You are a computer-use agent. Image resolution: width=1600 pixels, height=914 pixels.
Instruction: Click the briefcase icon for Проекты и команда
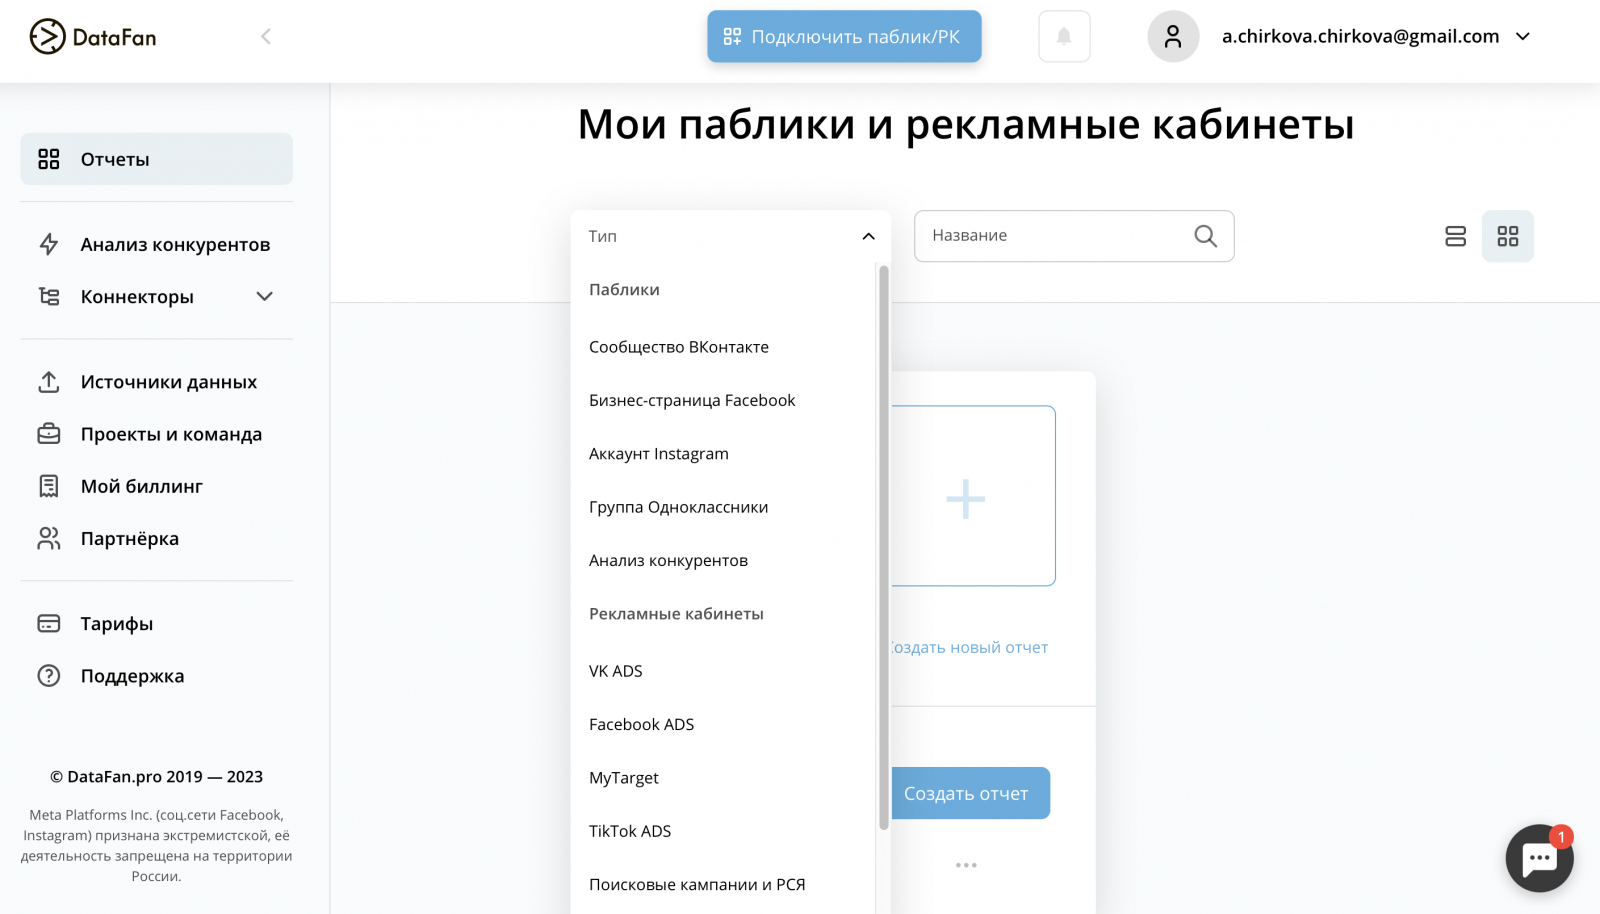[49, 434]
